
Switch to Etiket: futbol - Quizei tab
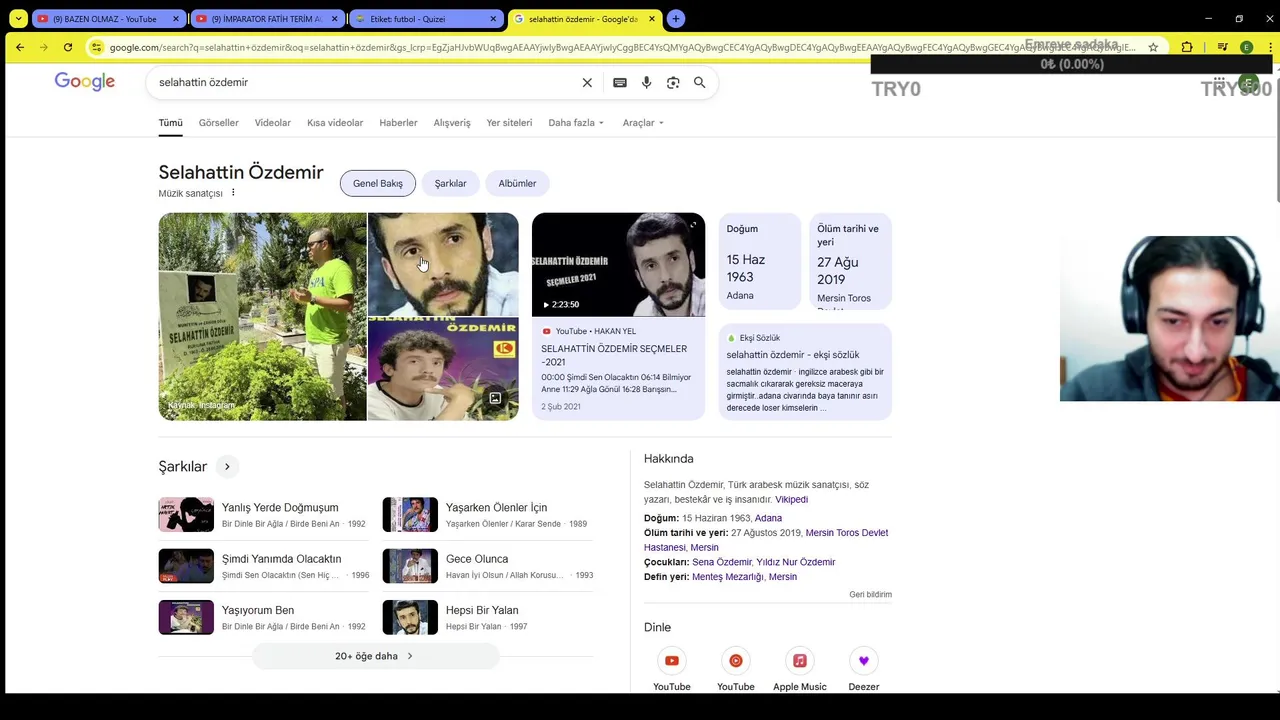click(425, 19)
